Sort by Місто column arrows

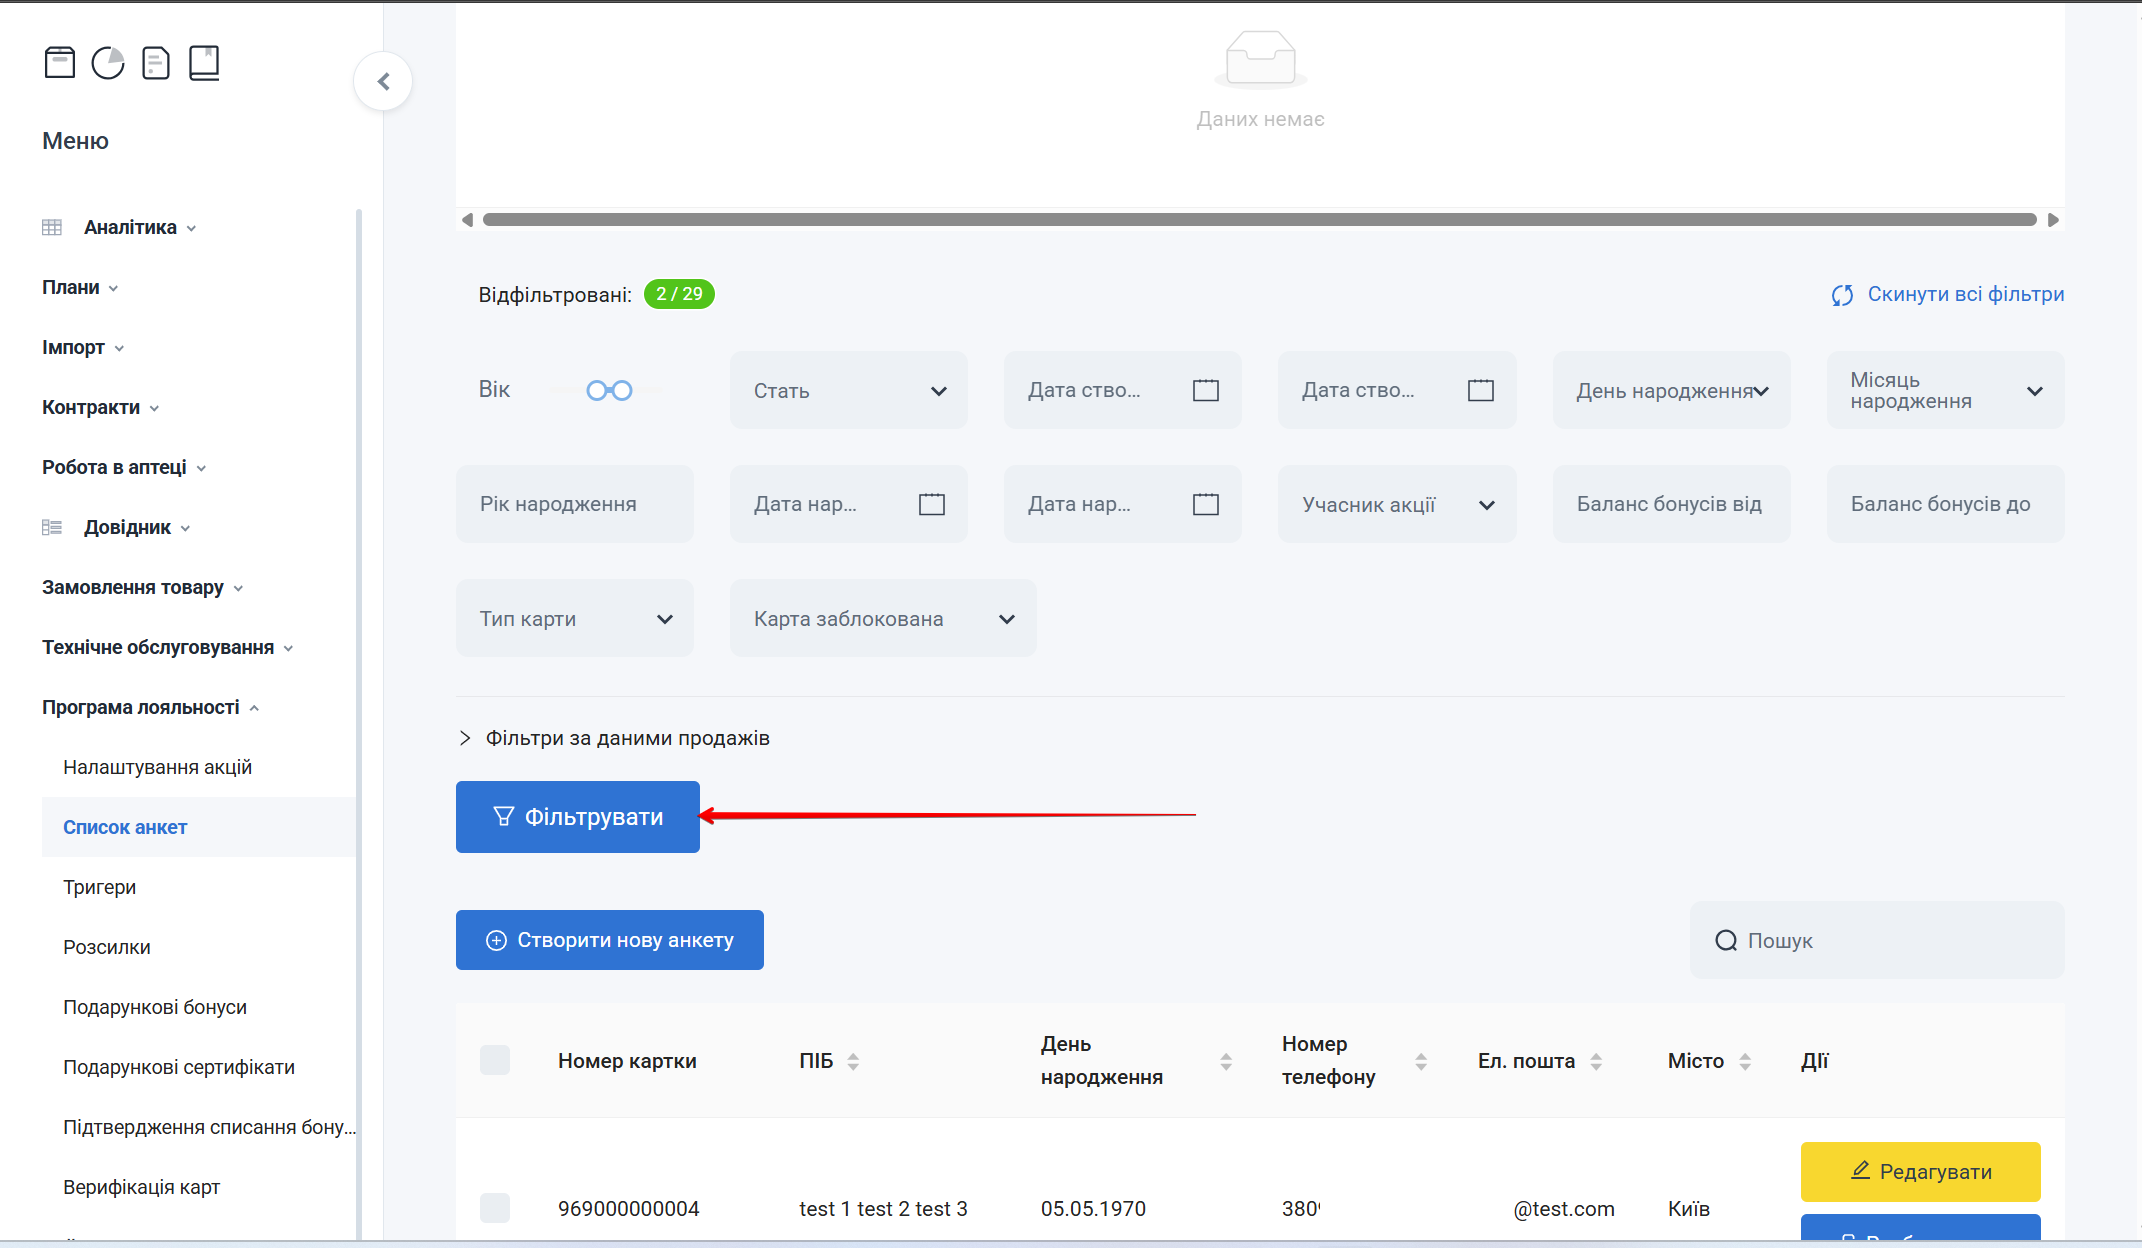click(1745, 1061)
